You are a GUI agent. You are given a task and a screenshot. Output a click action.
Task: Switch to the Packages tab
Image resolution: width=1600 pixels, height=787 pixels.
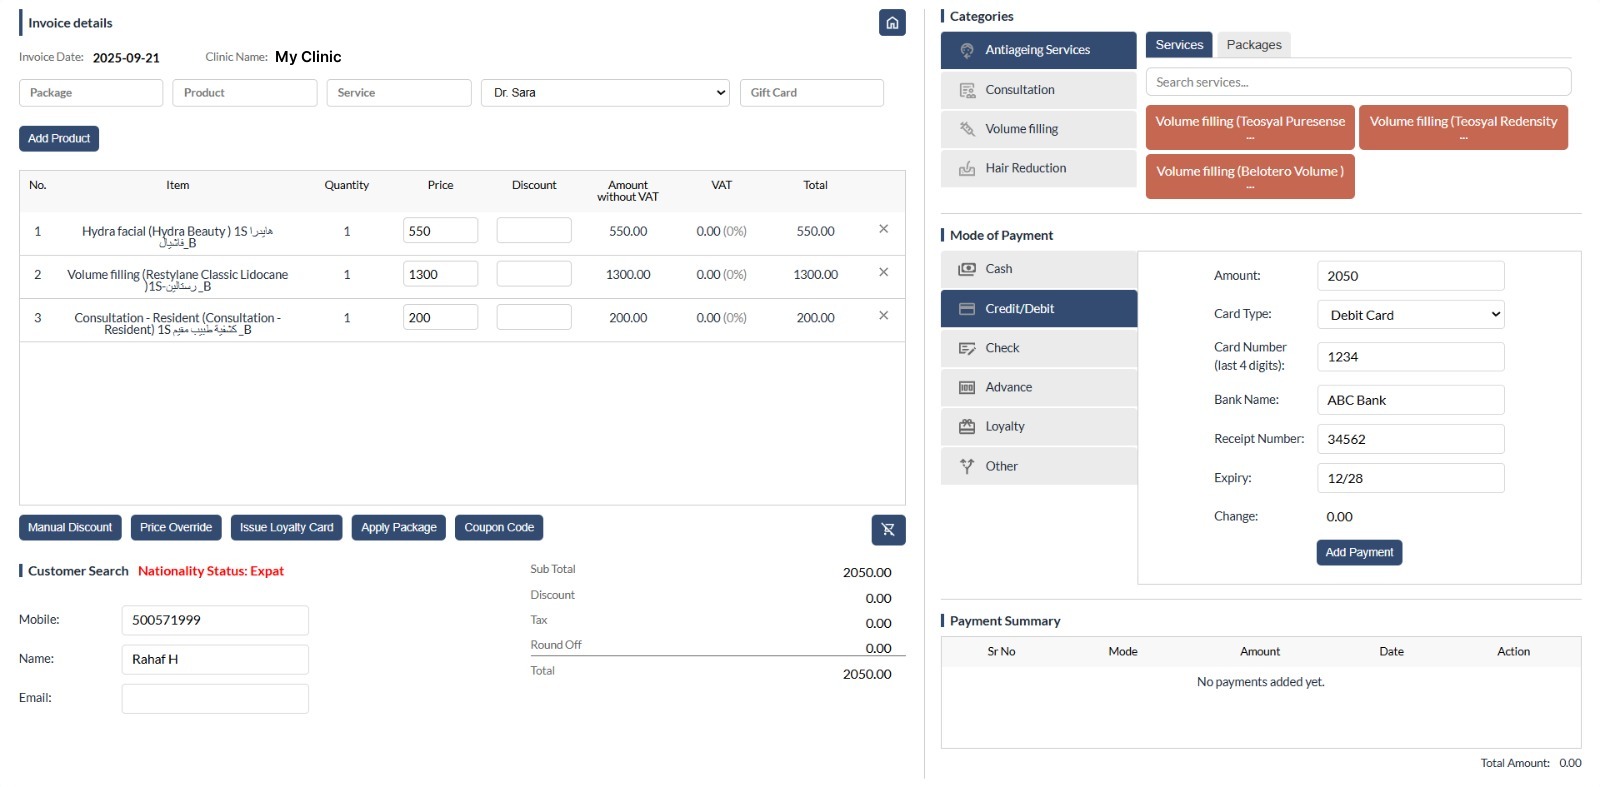[1254, 44]
